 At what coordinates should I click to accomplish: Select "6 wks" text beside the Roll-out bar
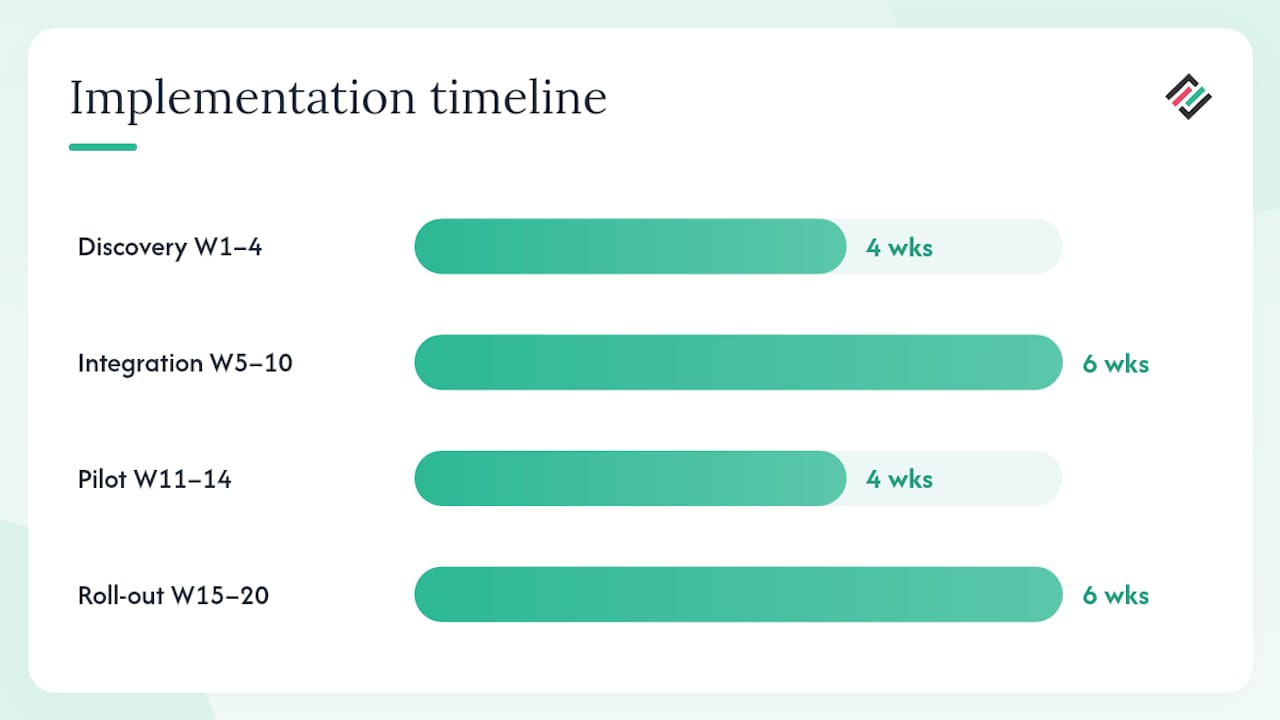pos(1116,595)
